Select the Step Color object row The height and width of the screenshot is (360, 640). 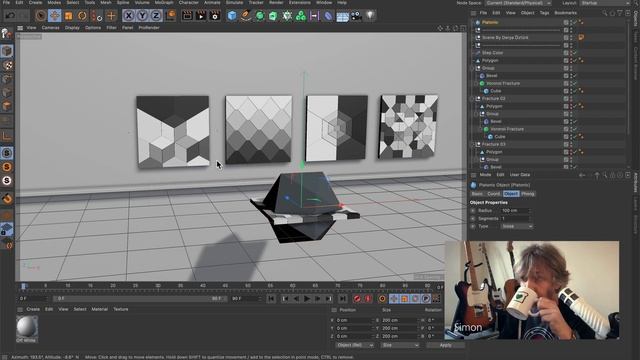coord(492,53)
